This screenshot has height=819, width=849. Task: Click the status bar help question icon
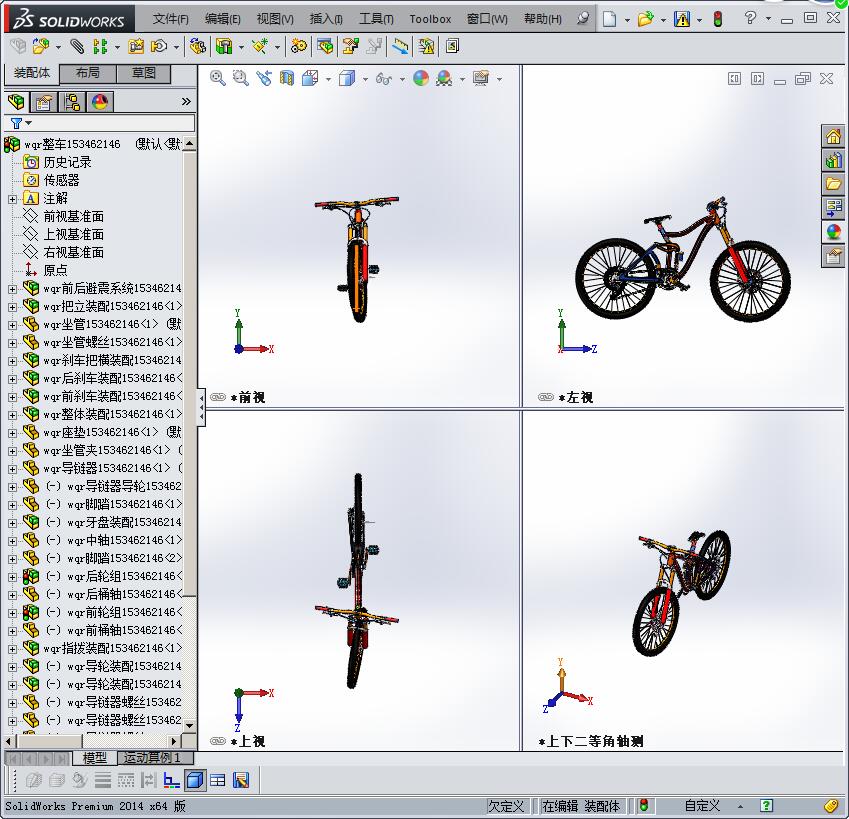click(x=766, y=805)
